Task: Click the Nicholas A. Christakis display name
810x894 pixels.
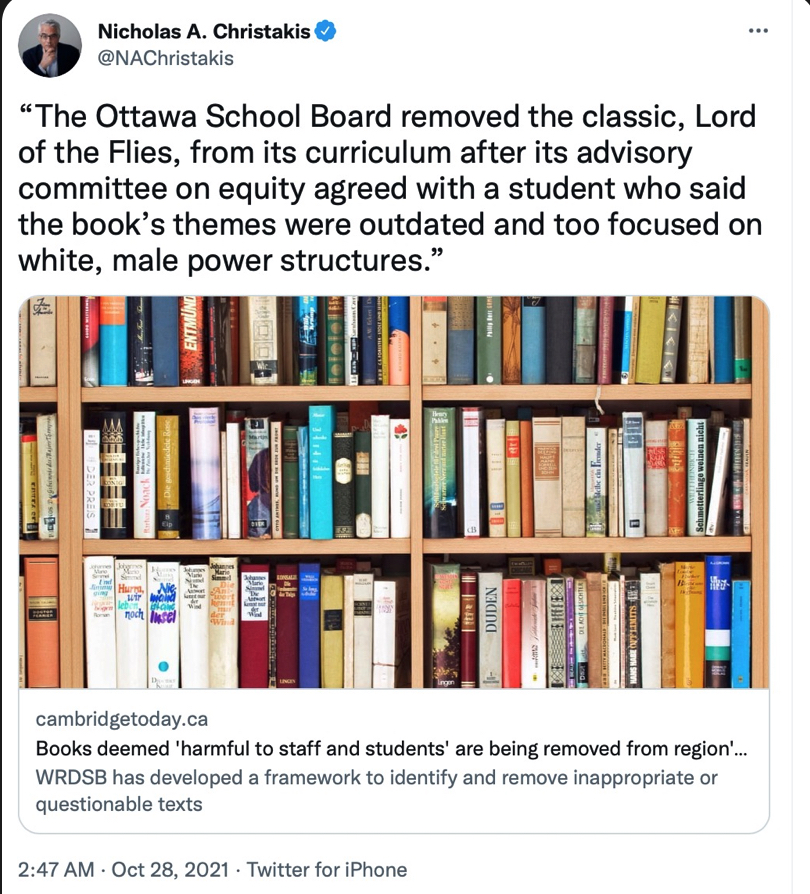Action: tap(204, 32)
